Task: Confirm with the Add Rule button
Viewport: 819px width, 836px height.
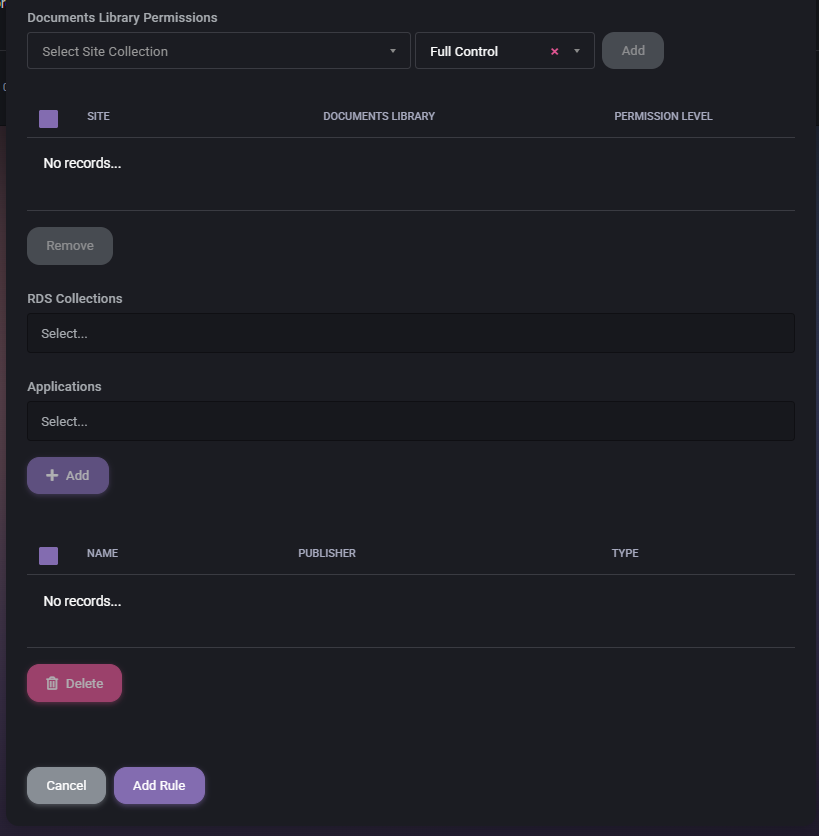Action: [x=159, y=786]
